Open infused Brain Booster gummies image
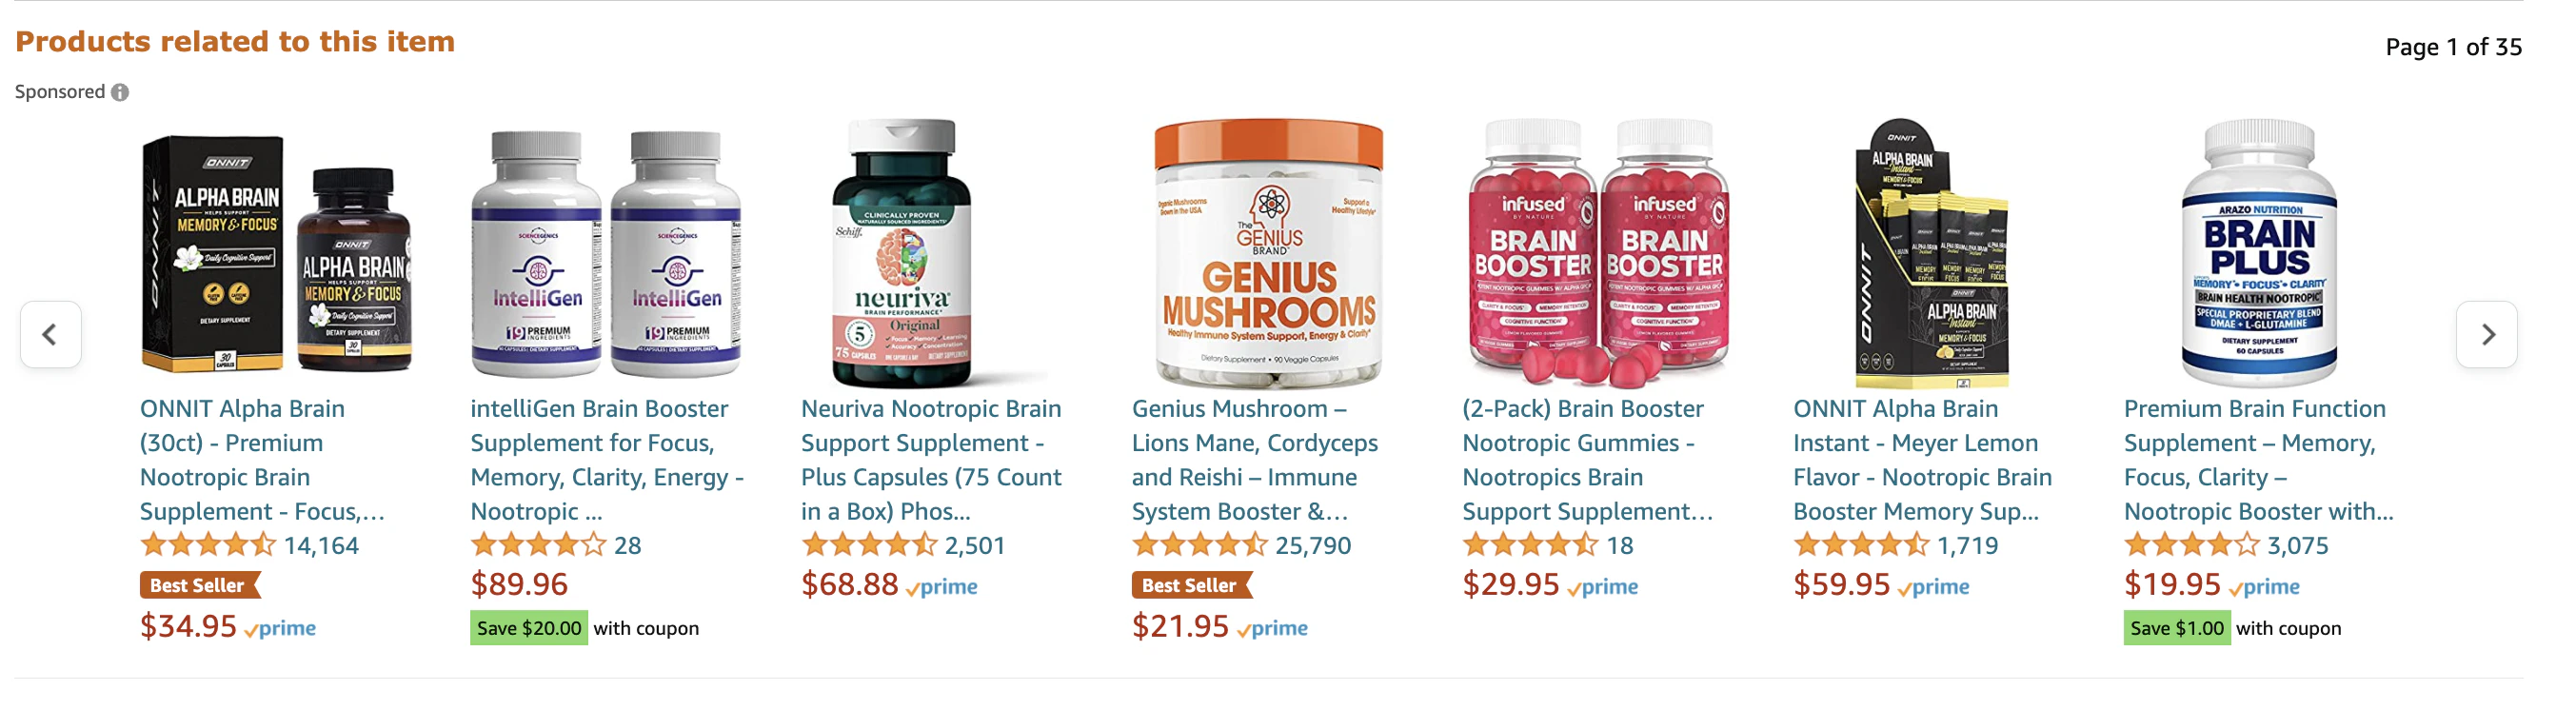Viewport: 2576px width, 710px height. (1598, 254)
